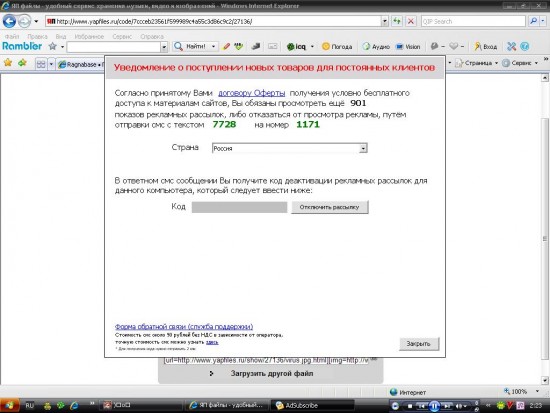
Task: Click the address bar URL field
Action: click(x=214, y=21)
